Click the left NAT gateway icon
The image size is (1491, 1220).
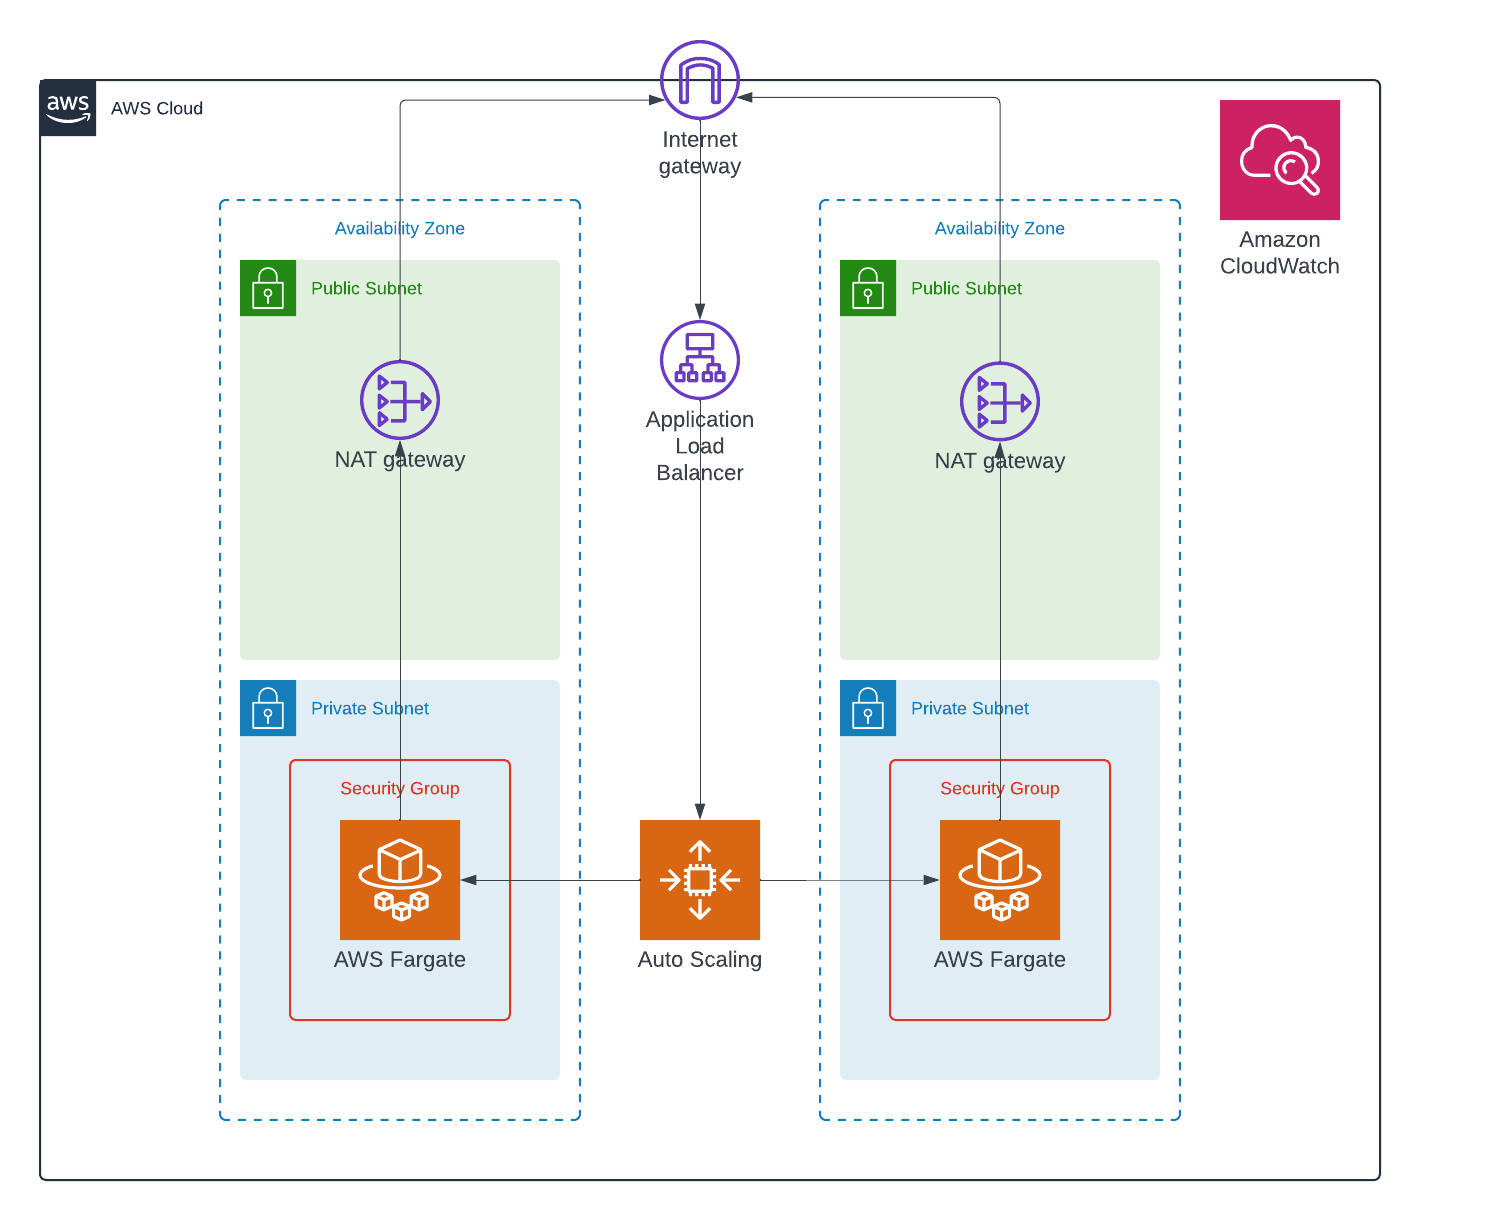coord(400,400)
